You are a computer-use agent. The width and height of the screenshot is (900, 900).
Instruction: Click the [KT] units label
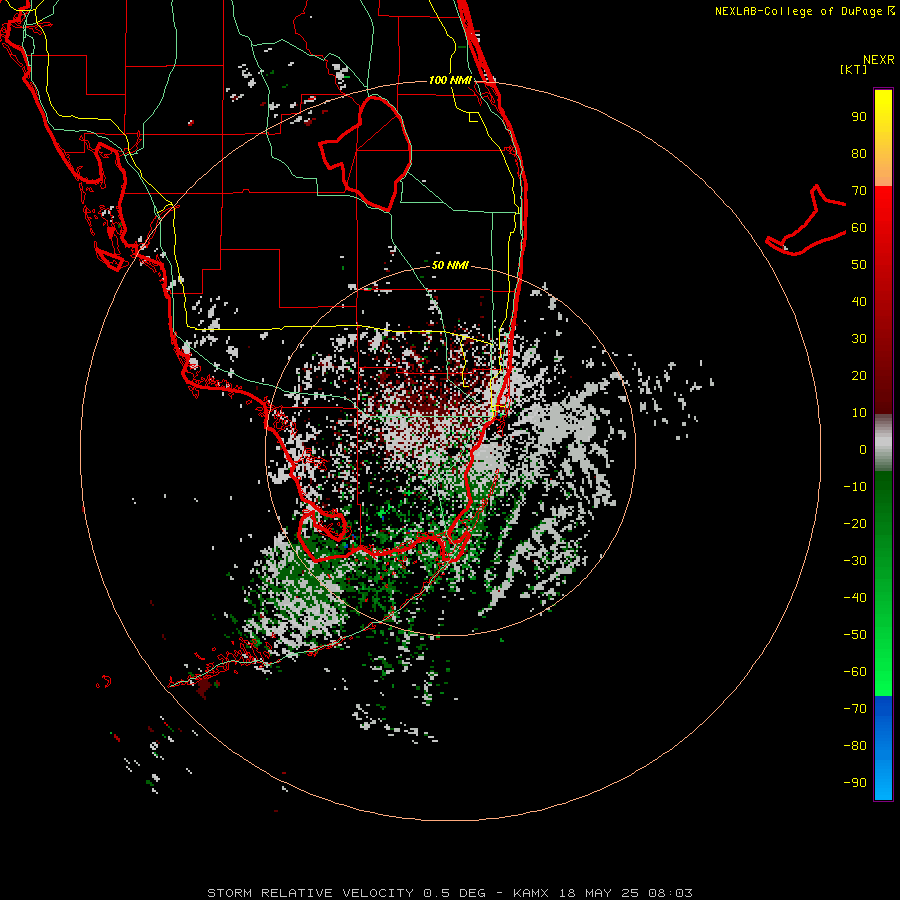(x=854, y=69)
